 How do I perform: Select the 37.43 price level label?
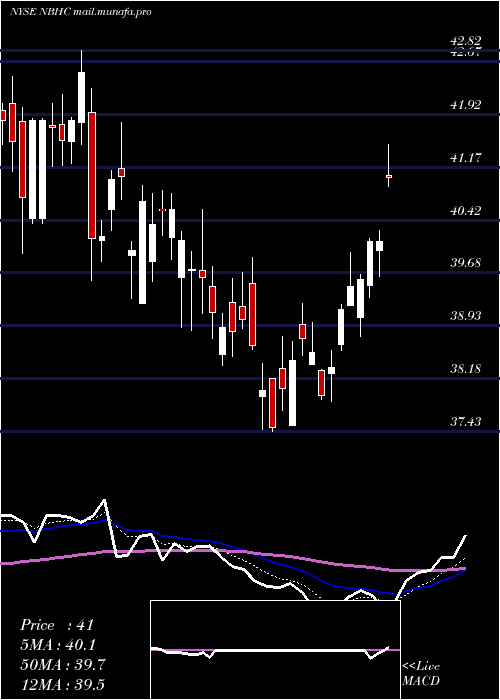466,421
